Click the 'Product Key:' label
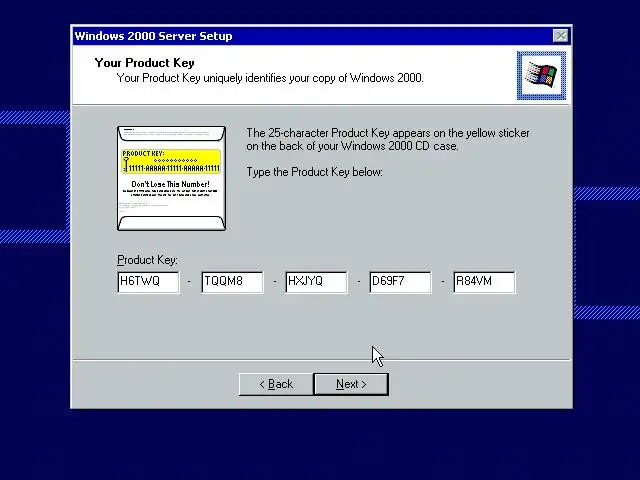The image size is (640, 480). tap(147, 260)
